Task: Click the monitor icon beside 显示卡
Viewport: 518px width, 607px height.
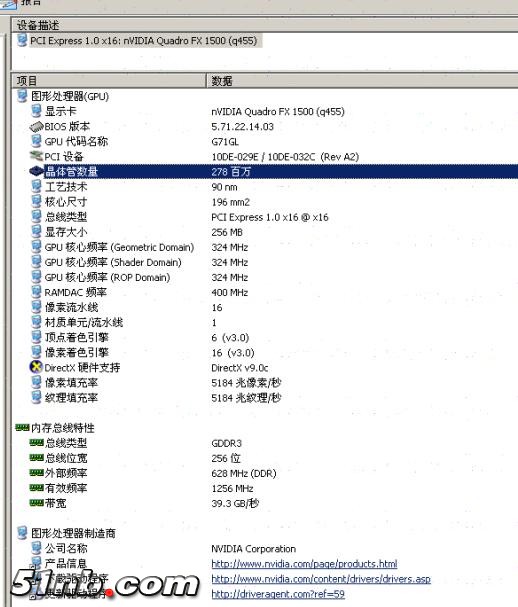Action: 36,111
